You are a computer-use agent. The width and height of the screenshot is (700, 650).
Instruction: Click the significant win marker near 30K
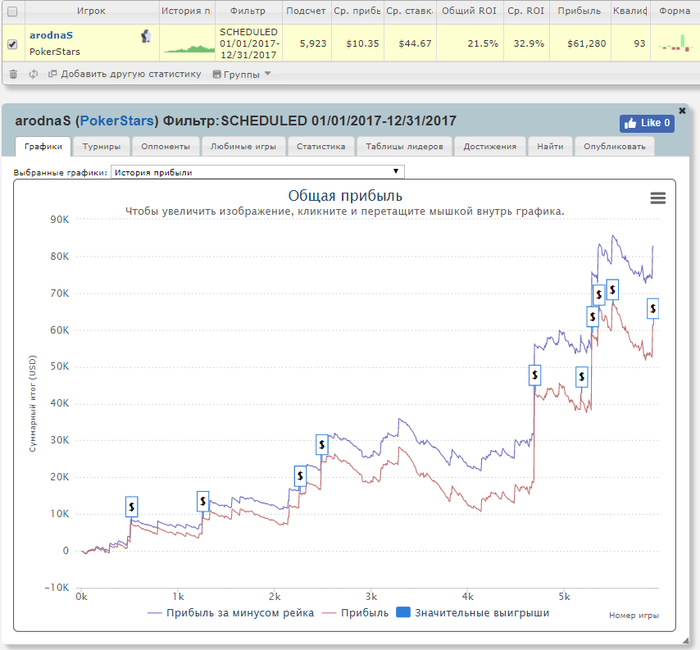click(321, 444)
